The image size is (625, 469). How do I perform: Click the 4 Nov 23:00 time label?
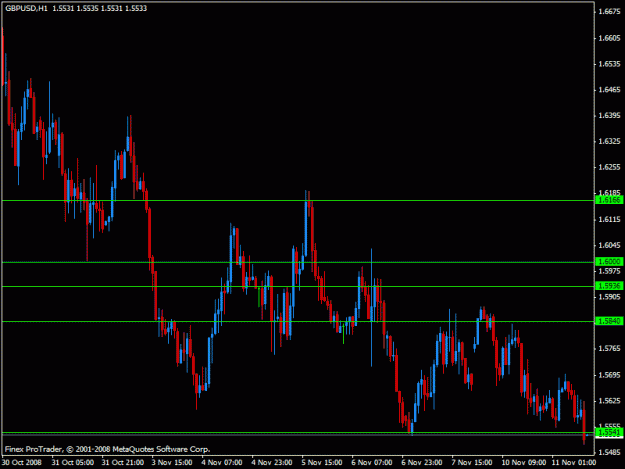(x=272, y=463)
